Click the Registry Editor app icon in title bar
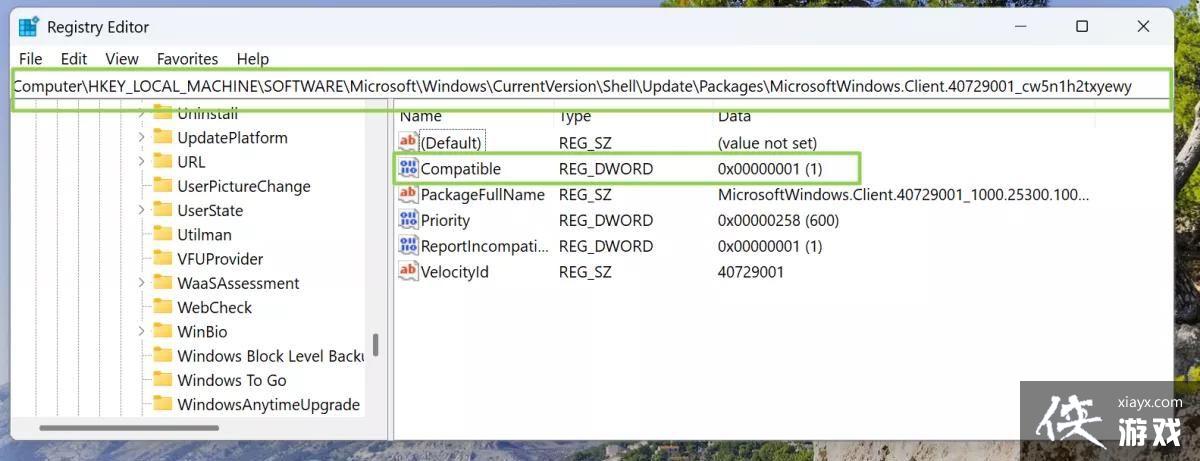This screenshot has height=461, width=1200. (29, 26)
